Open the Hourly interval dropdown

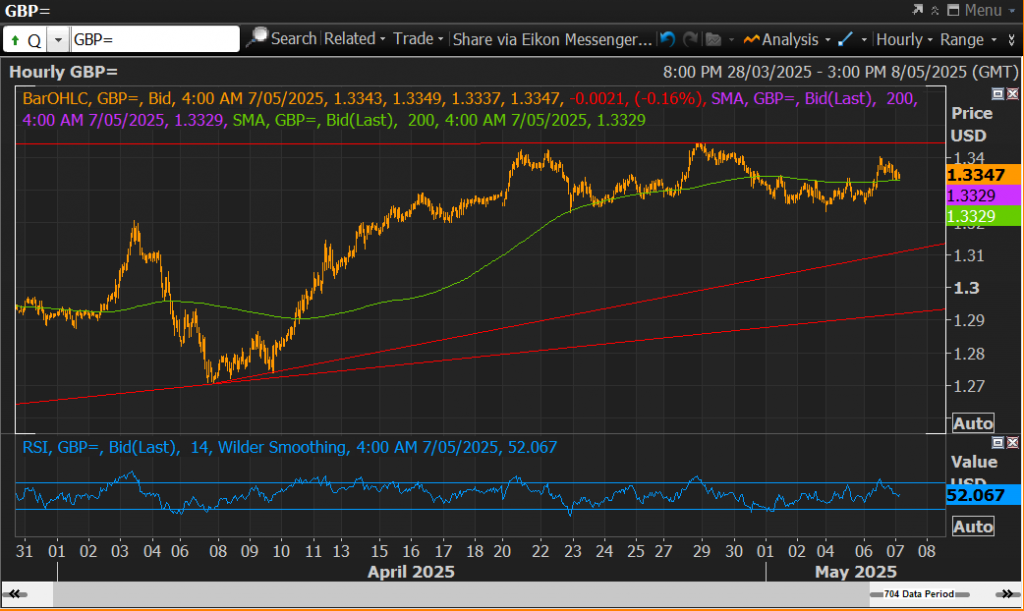tap(904, 39)
